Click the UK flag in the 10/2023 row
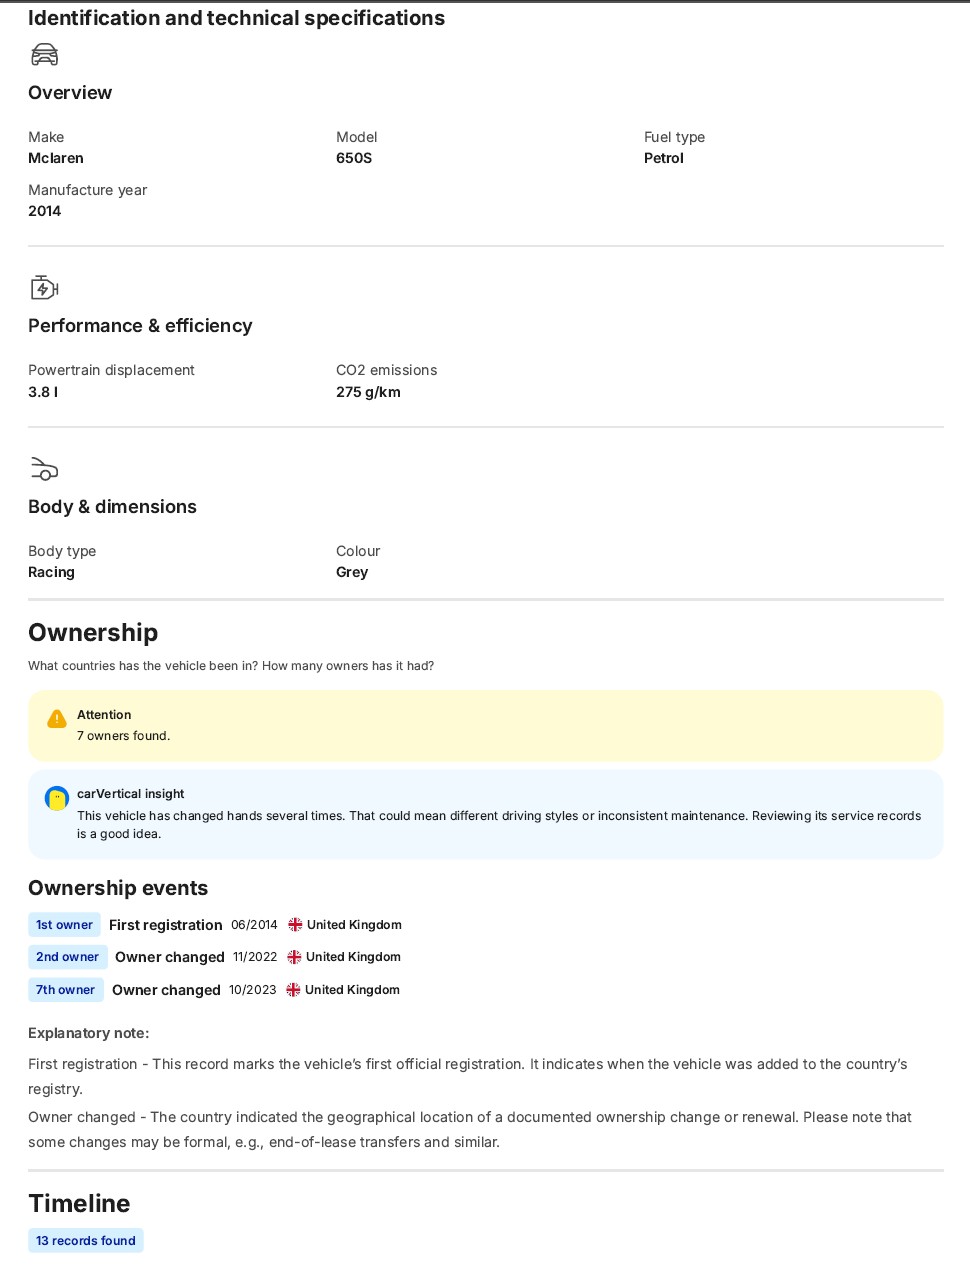The height and width of the screenshot is (1273, 970). pos(293,990)
